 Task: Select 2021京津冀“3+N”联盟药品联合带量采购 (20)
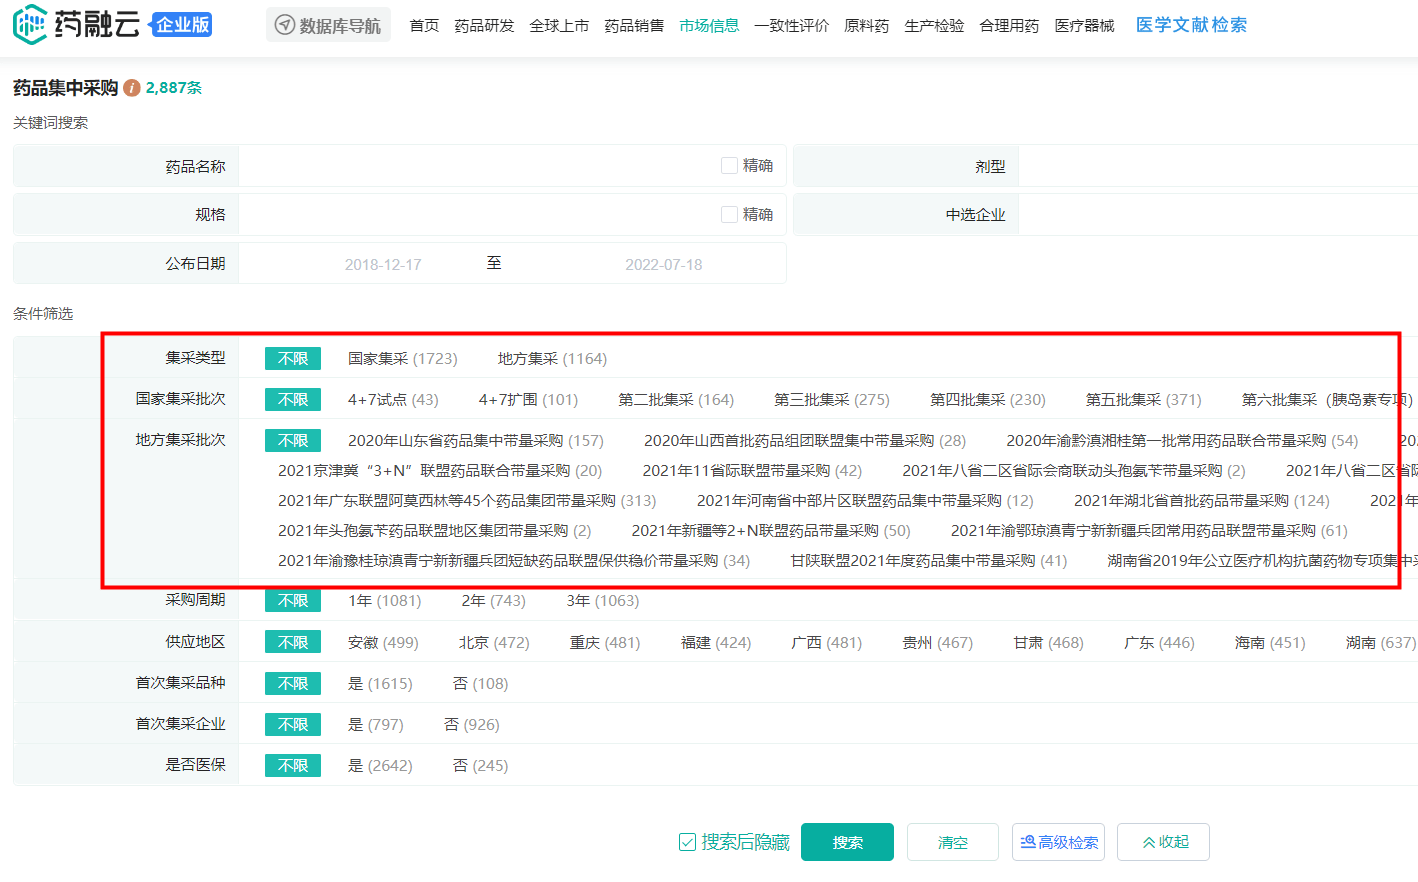pyautogui.click(x=440, y=470)
